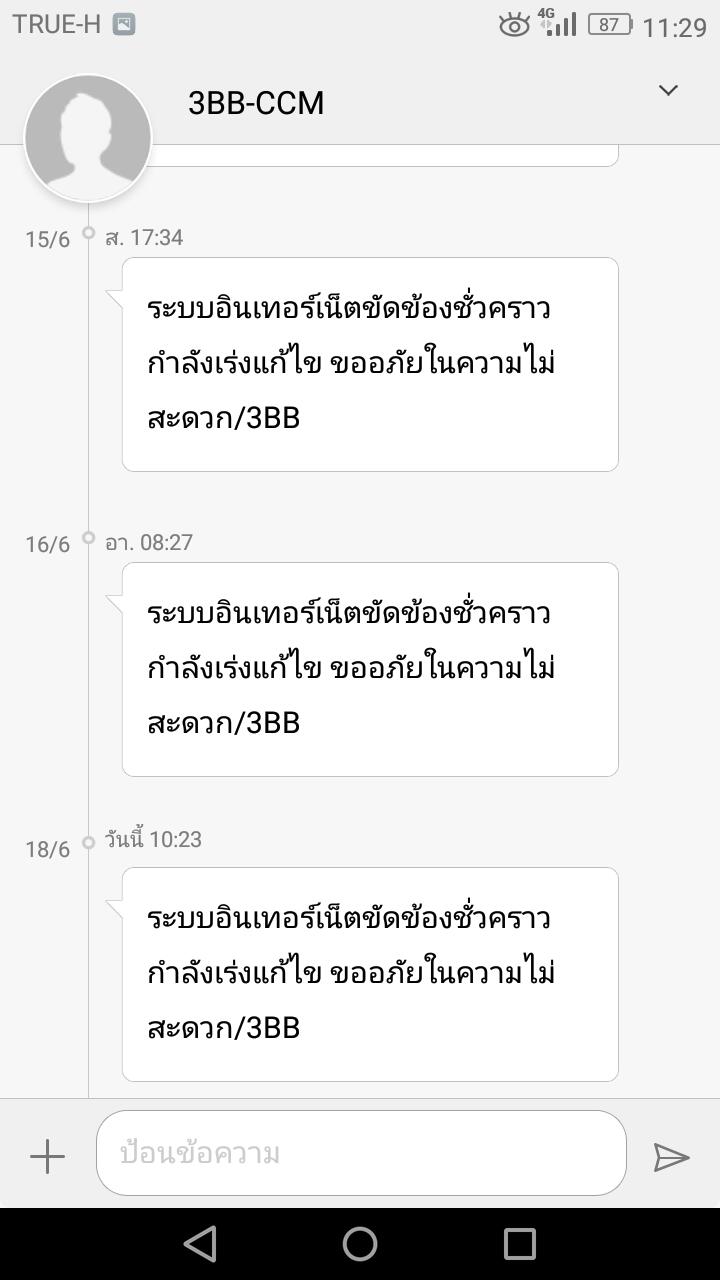Screen dimensions: 720x1280
Task: Tap the 3BB-CCM conversation title
Action: [x=256, y=104]
